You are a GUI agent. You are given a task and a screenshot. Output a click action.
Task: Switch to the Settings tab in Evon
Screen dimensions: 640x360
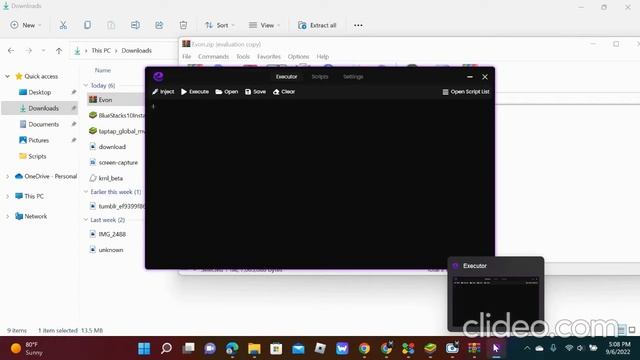coord(353,77)
